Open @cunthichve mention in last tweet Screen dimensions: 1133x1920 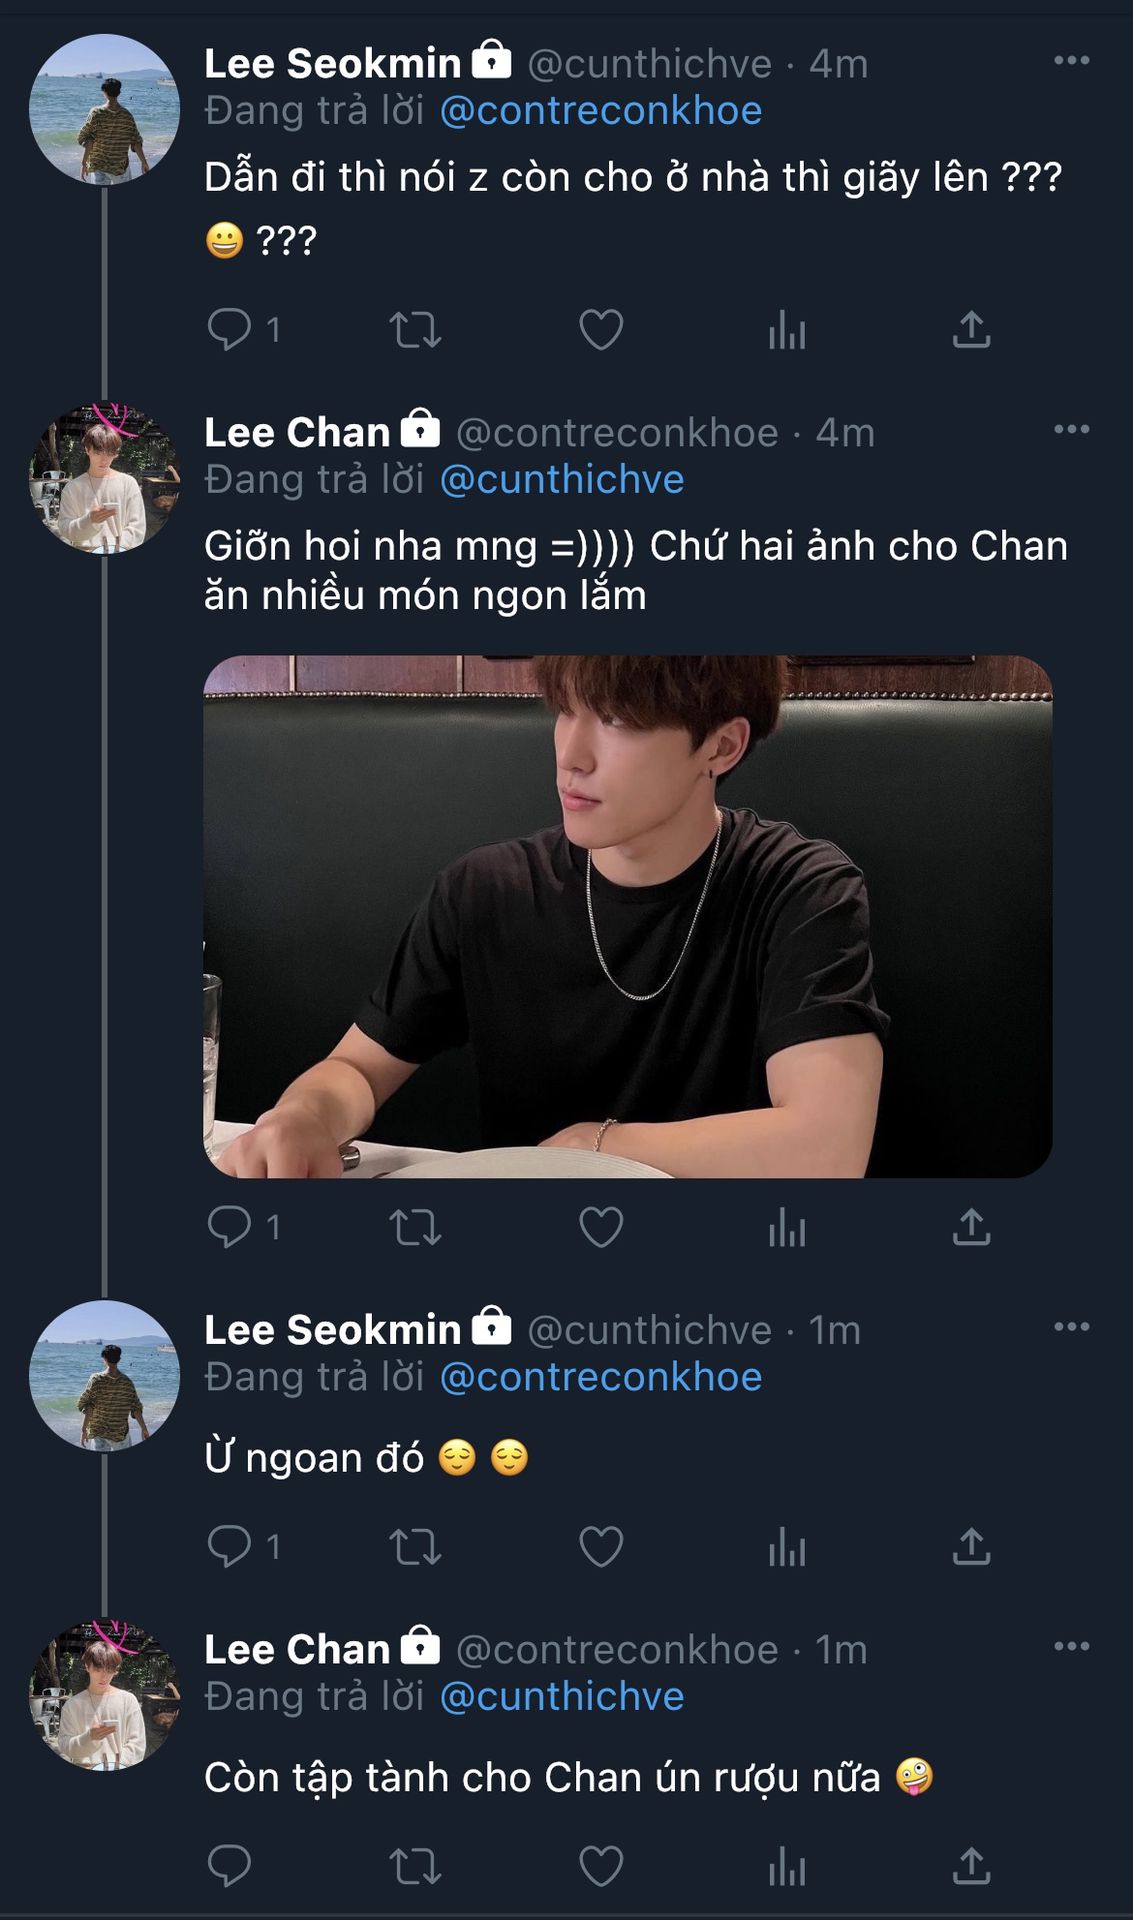pos(561,1697)
